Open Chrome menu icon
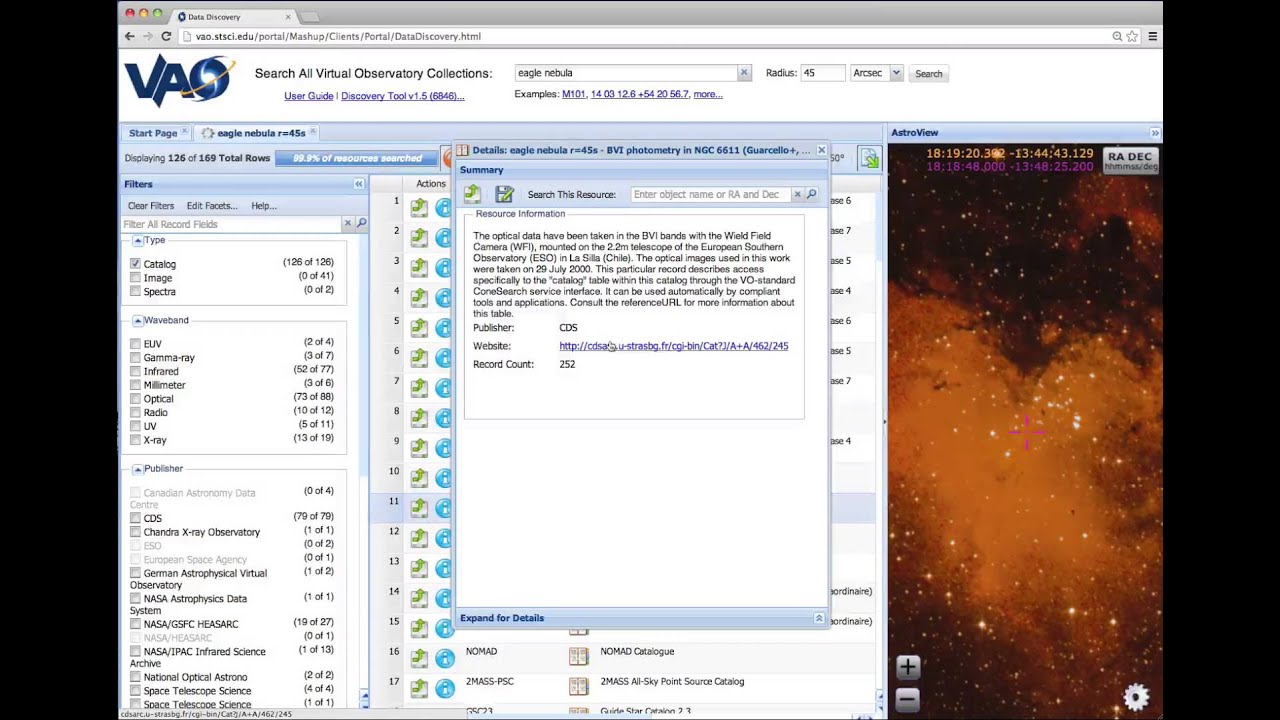This screenshot has height=720, width=1280. pos(1152,36)
